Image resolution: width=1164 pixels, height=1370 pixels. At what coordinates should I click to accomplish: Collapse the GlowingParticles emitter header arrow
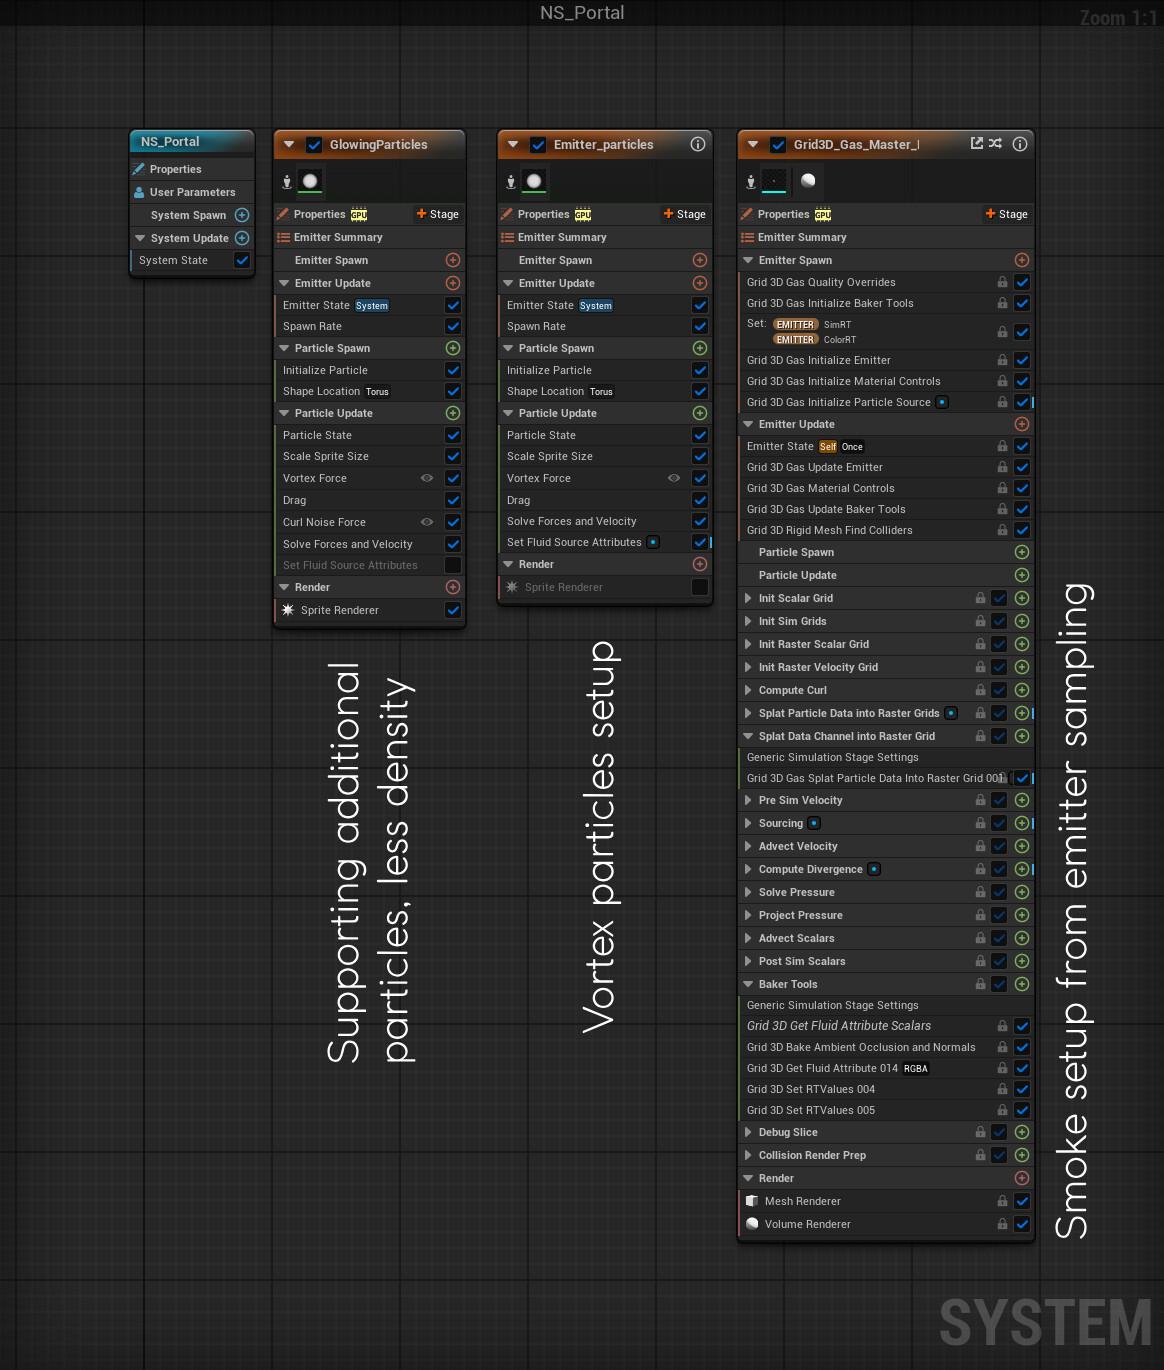point(289,145)
